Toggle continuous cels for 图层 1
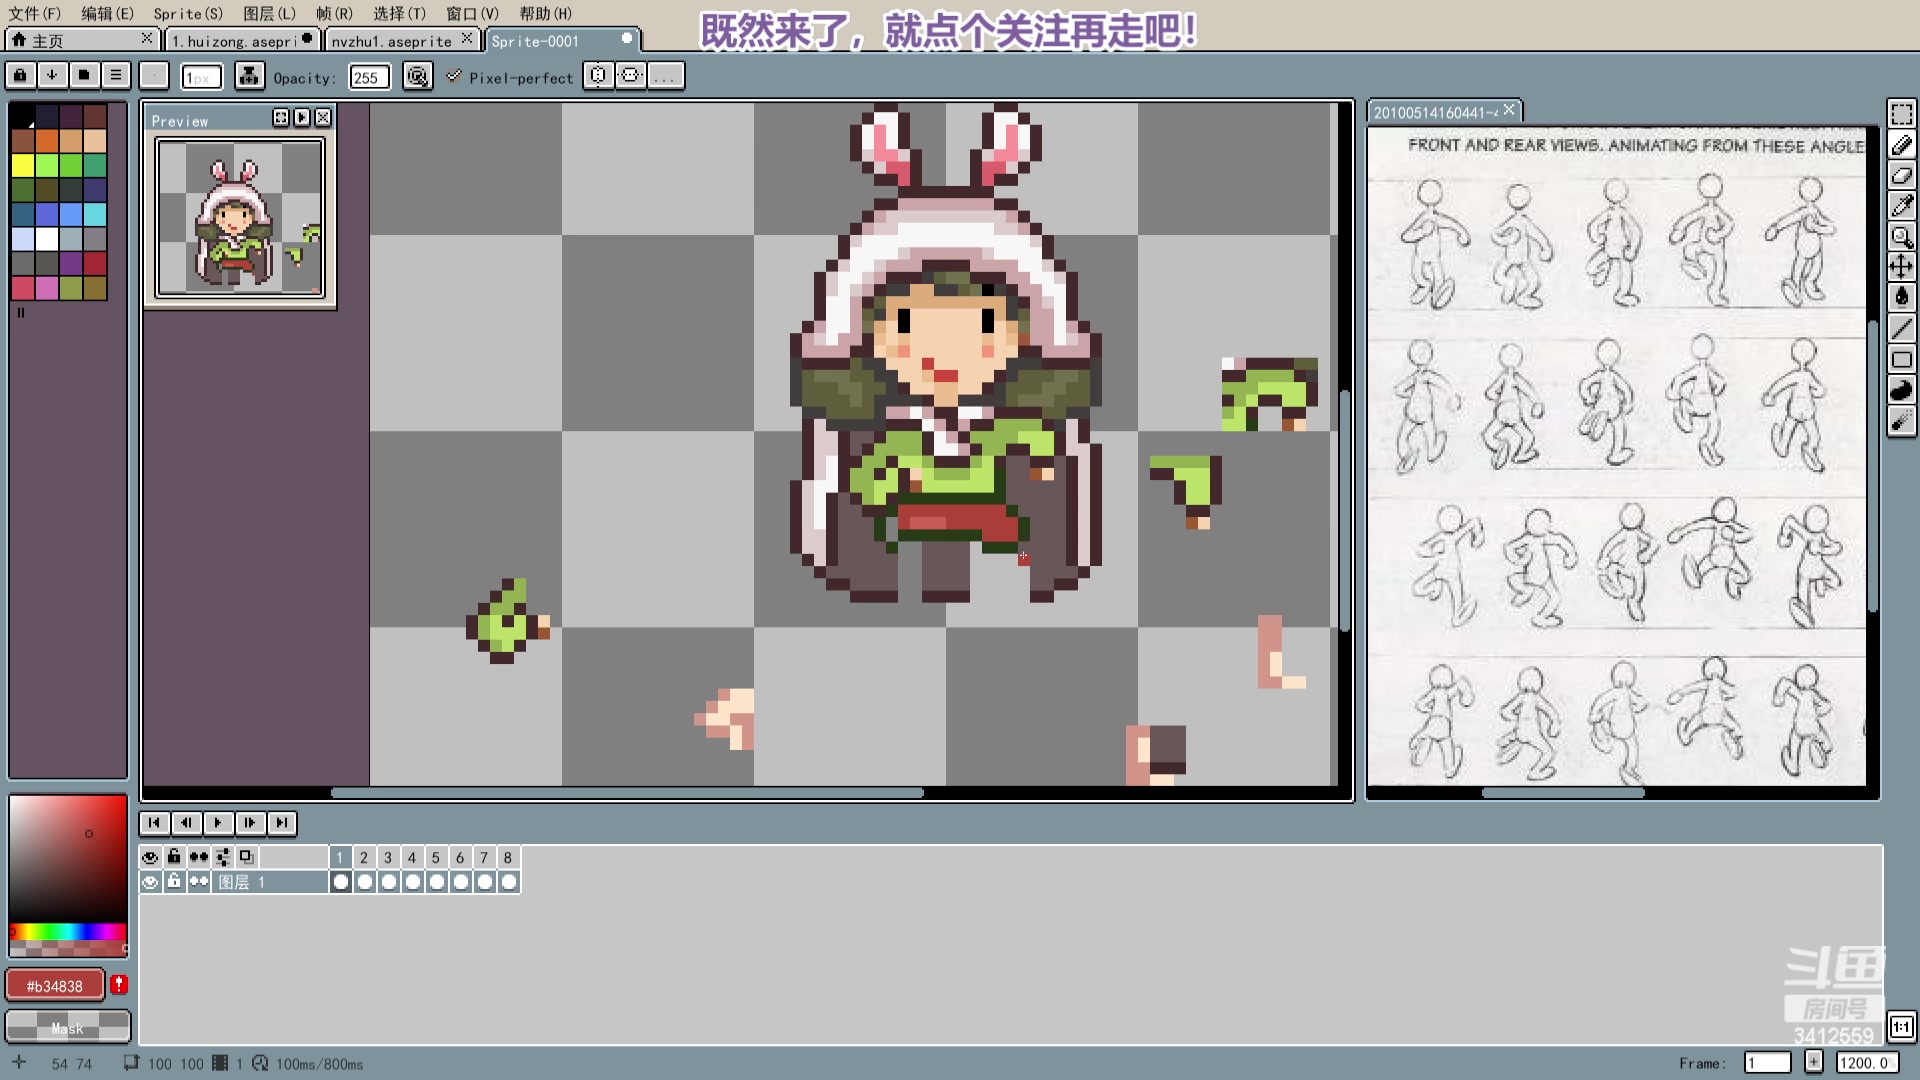The image size is (1920, 1080). point(198,881)
